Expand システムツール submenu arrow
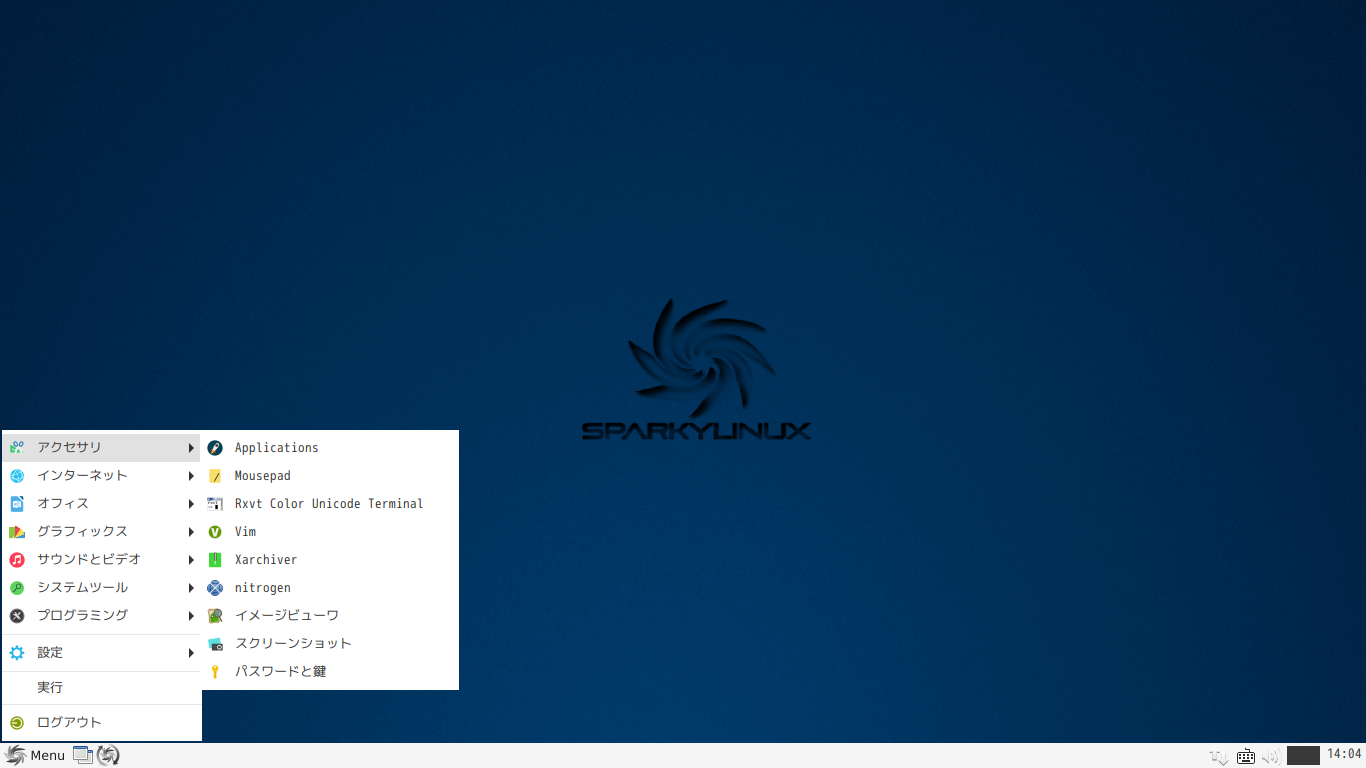 (191, 588)
